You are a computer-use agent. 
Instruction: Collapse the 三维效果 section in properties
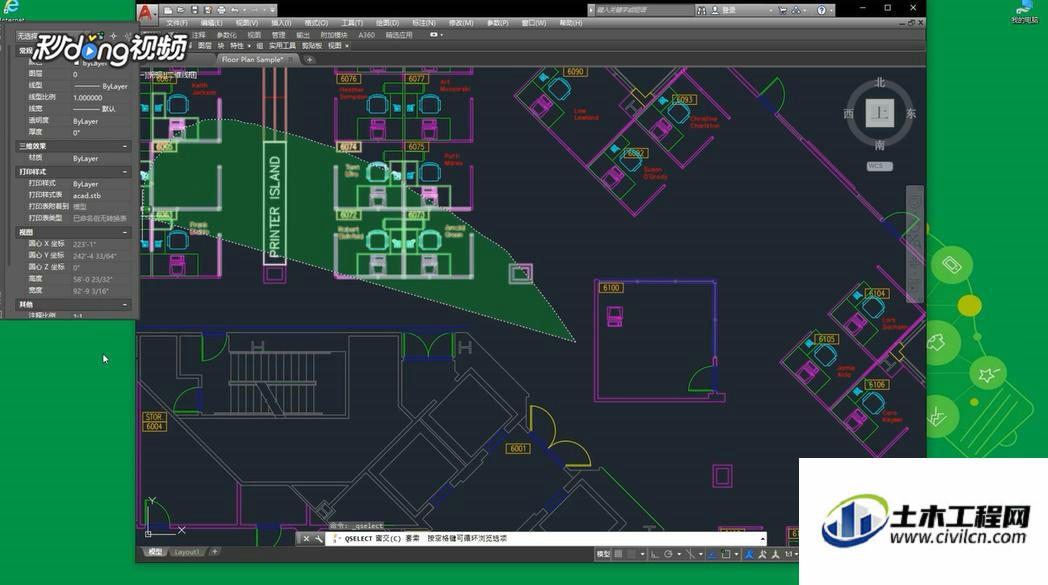(x=125, y=146)
